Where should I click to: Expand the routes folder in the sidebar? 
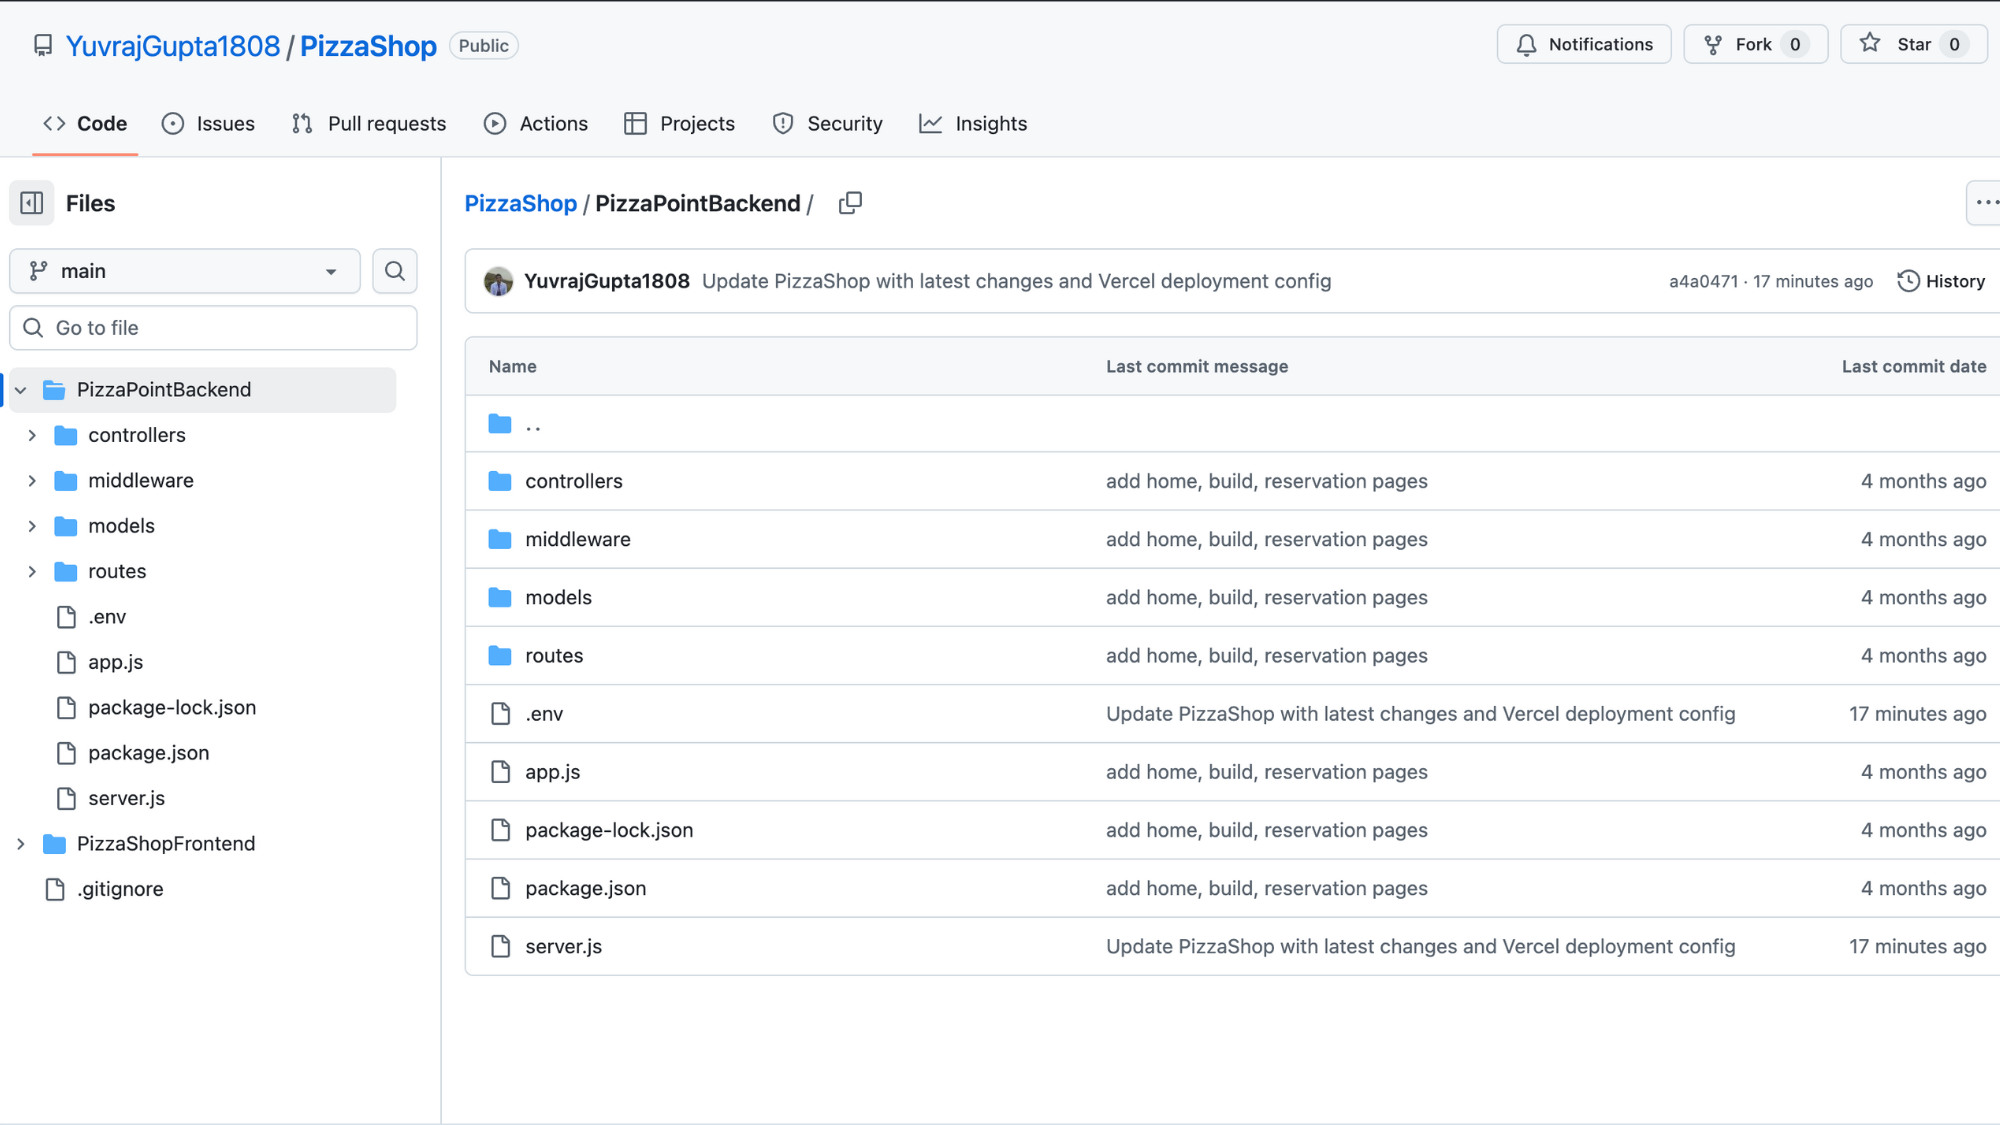(32, 572)
